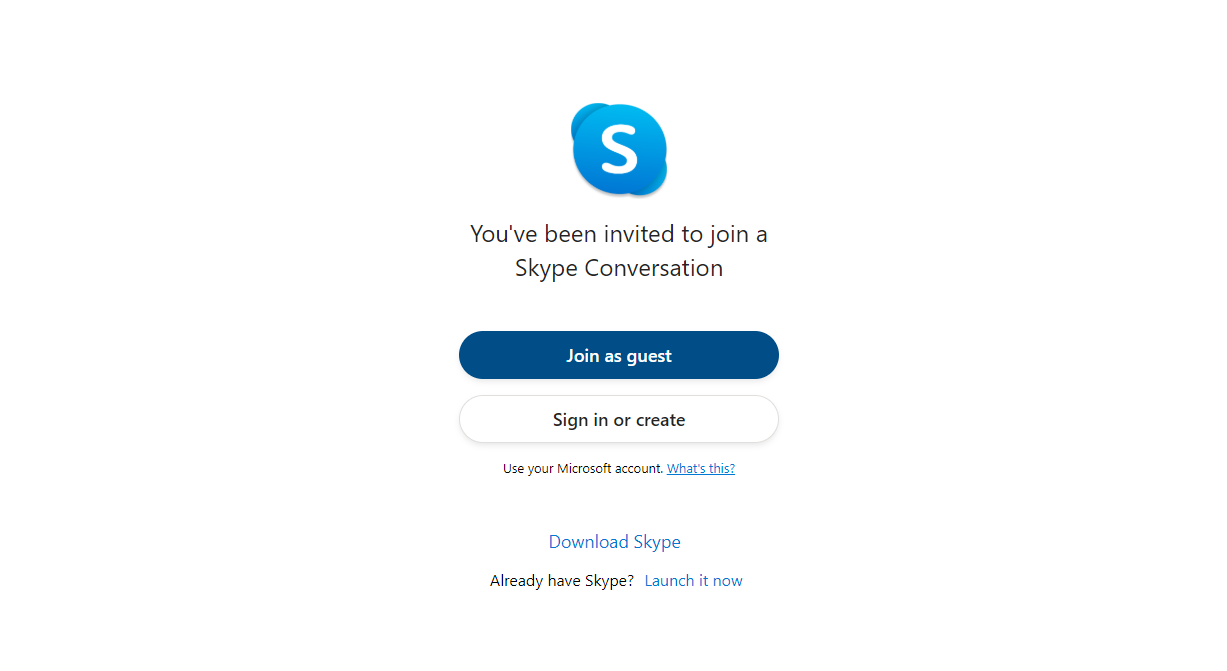The height and width of the screenshot is (671, 1227).
Task: Sign in with a Microsoft account
Action: pyautogui.click(x=618, y=420)
